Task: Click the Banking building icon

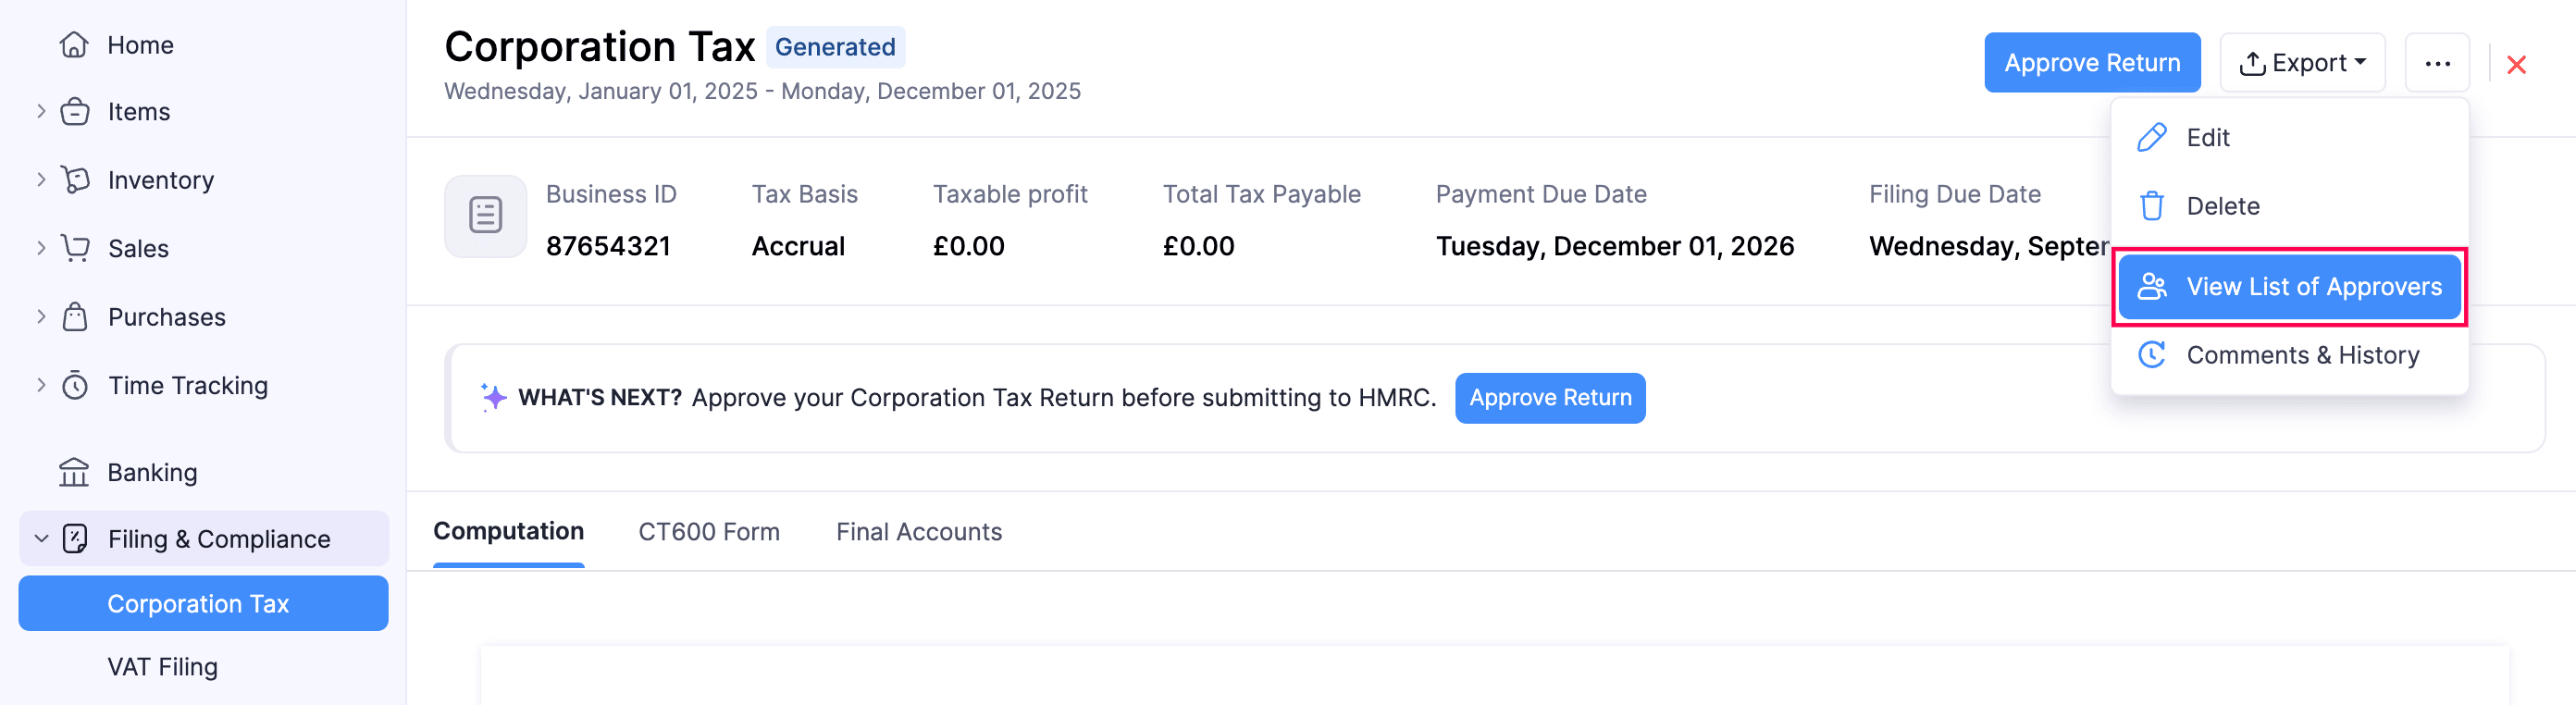Action: tap(74, 472)
